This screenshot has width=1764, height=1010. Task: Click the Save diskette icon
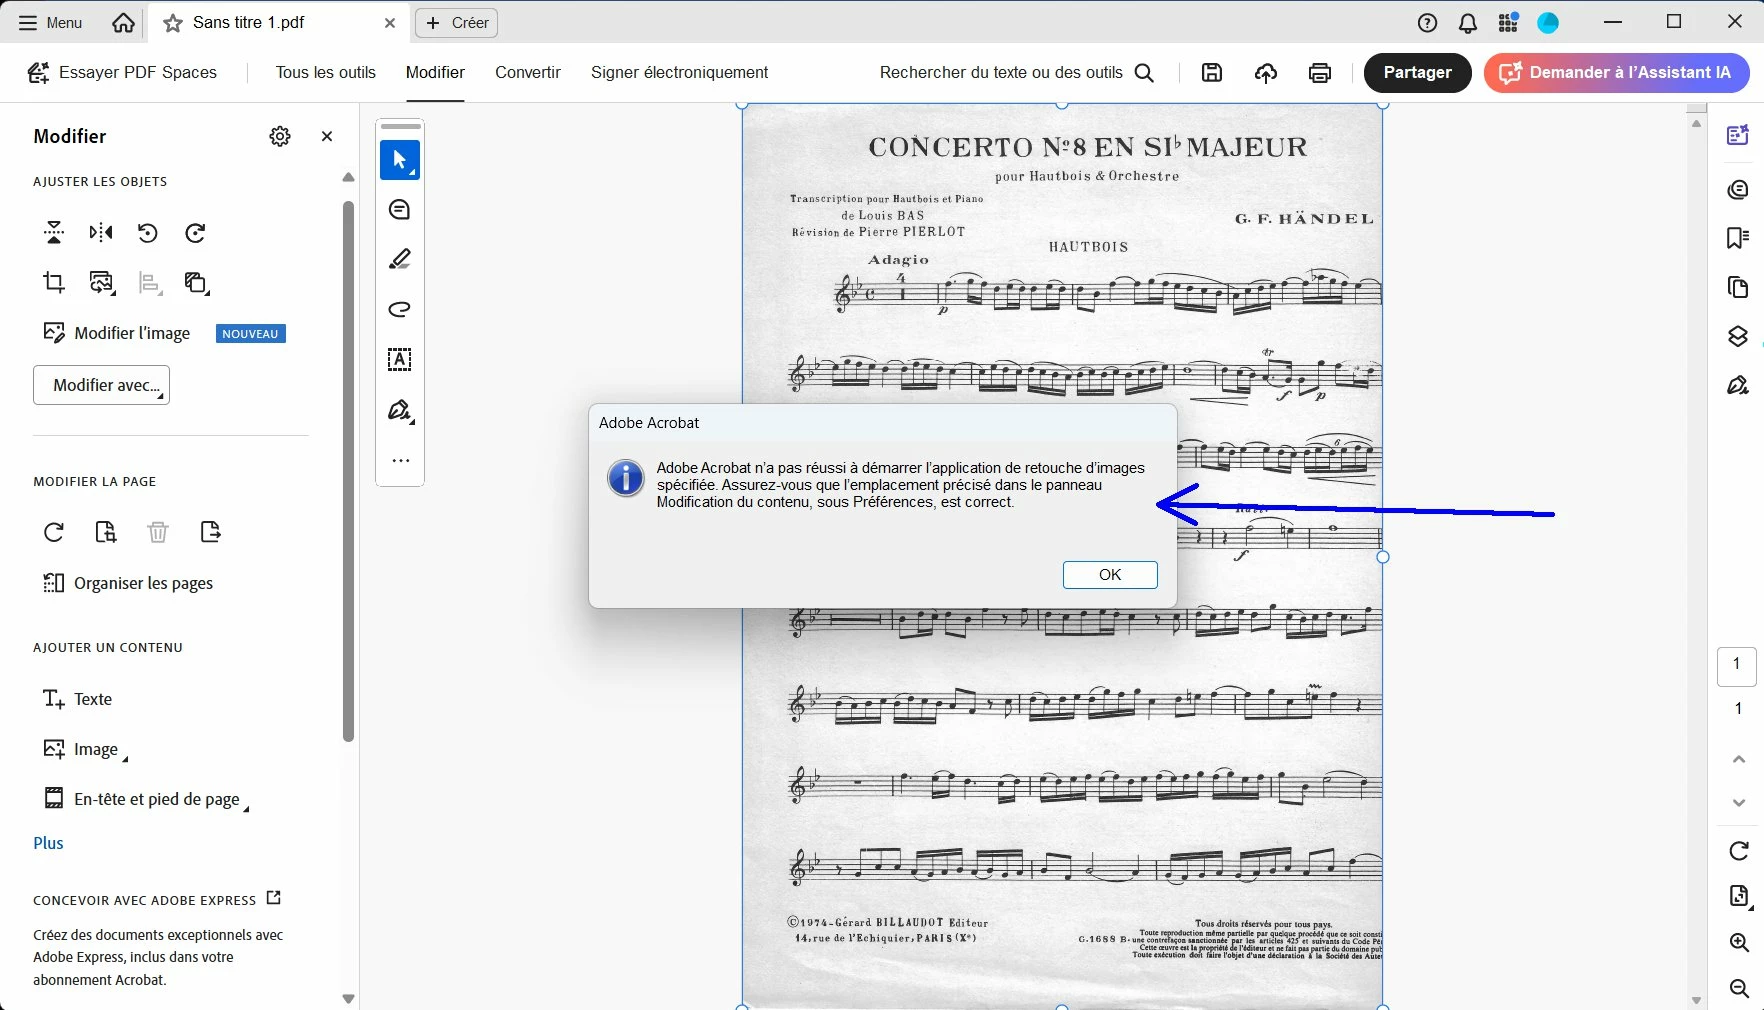coord(1212,72)
